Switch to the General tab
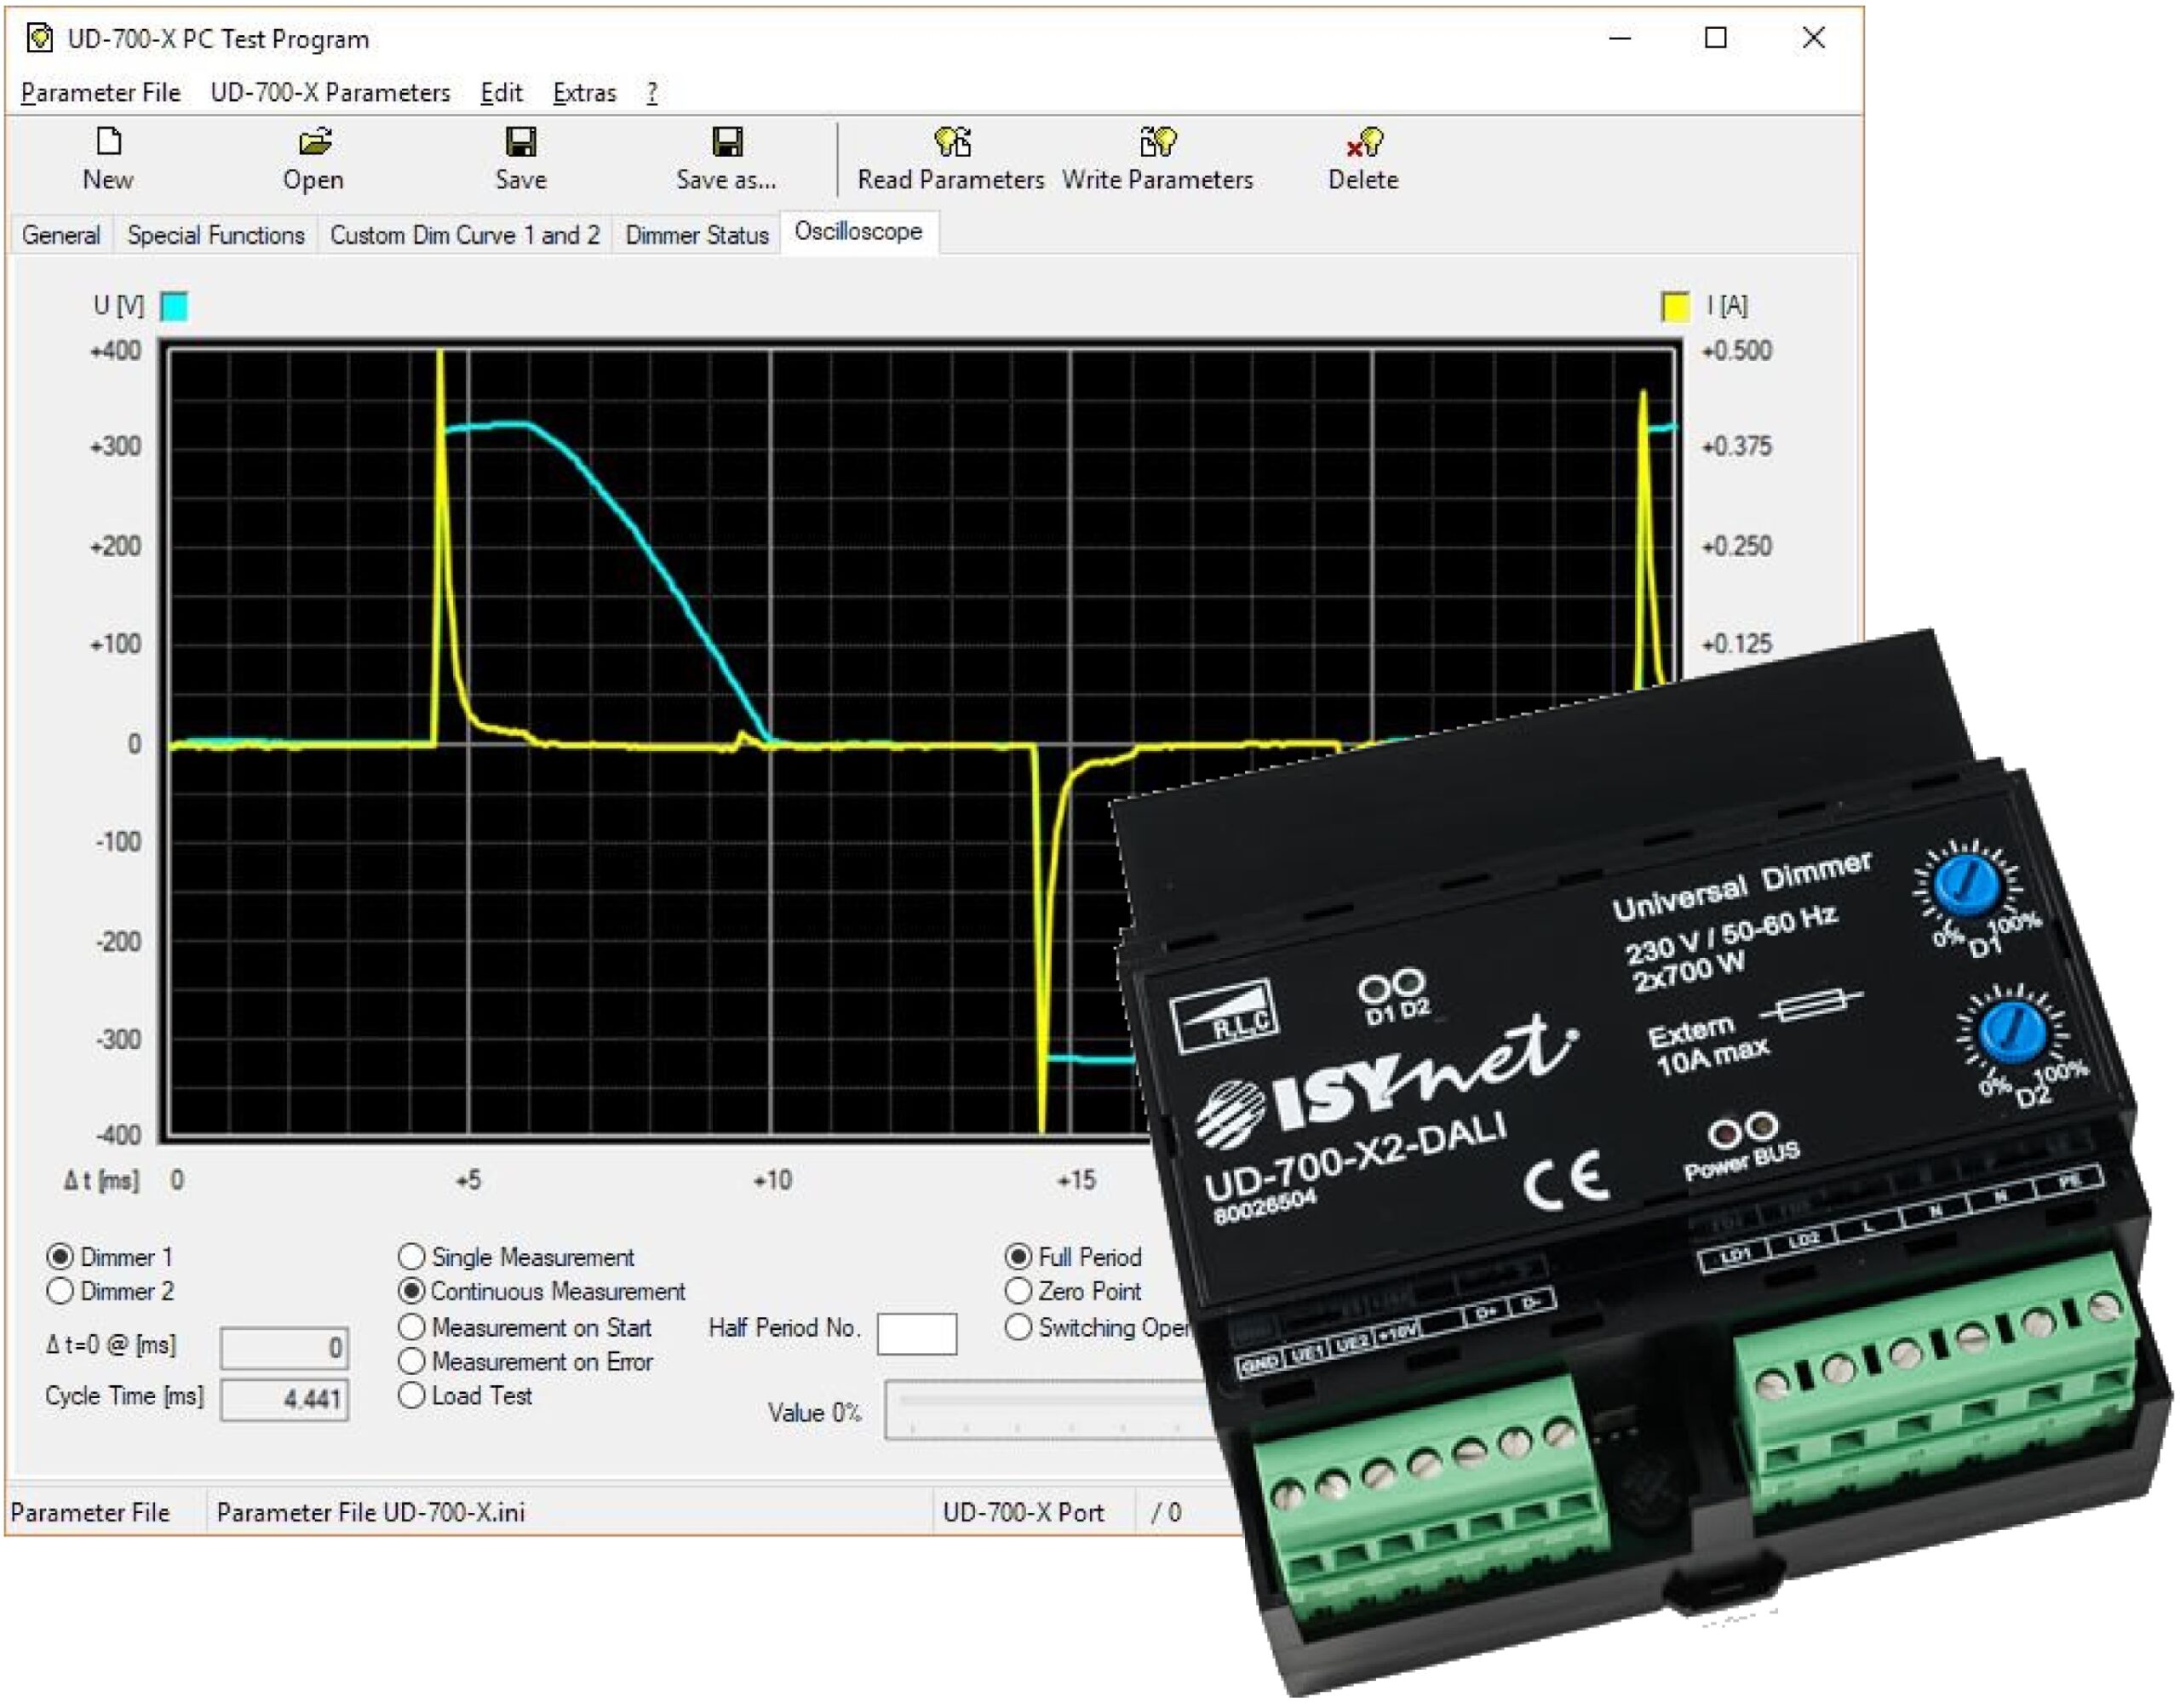 61,235
